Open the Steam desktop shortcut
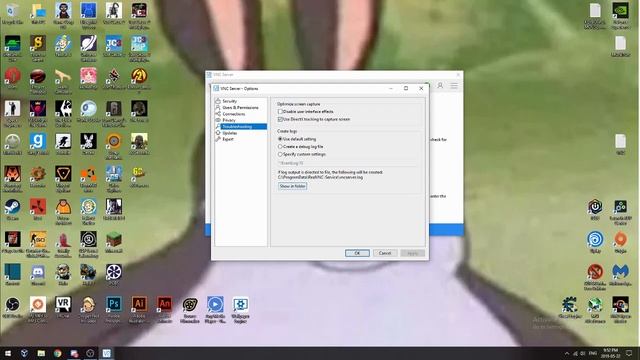640x360 pixels. [12, 210]
